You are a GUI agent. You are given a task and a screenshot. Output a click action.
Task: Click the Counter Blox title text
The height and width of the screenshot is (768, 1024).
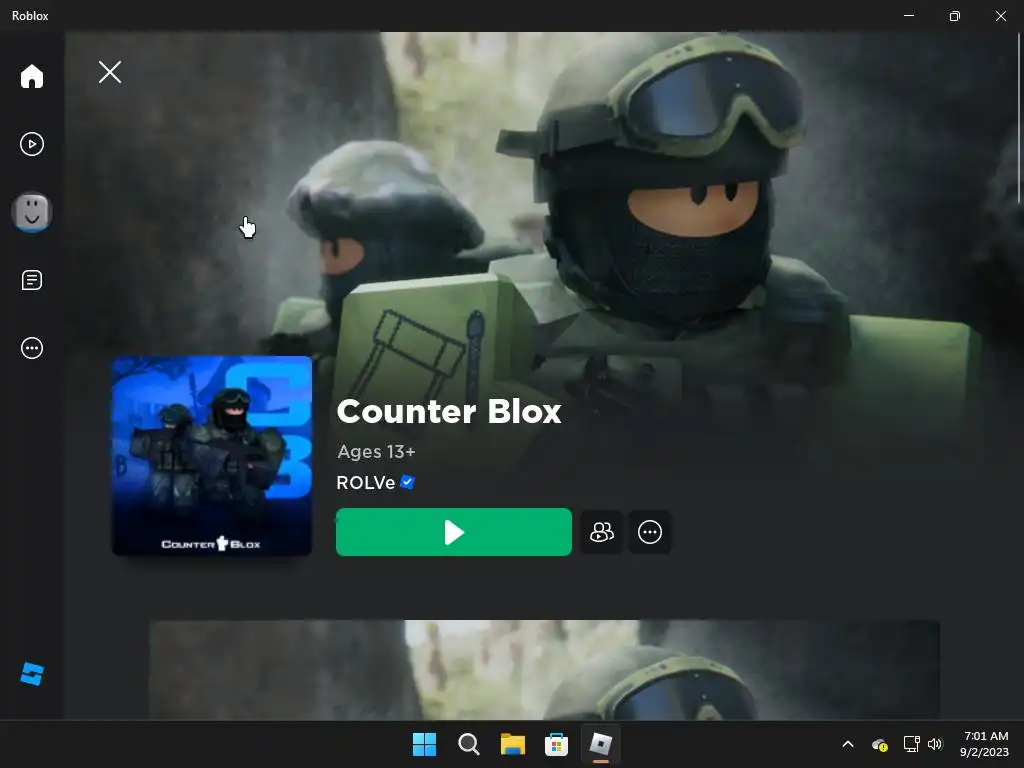tap(449, 411)
